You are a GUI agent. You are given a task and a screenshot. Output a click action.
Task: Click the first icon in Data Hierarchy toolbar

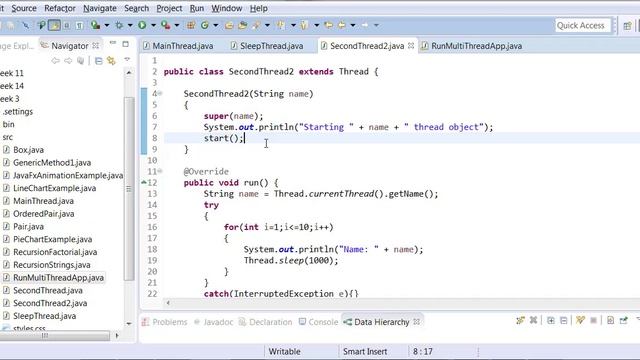520,320
